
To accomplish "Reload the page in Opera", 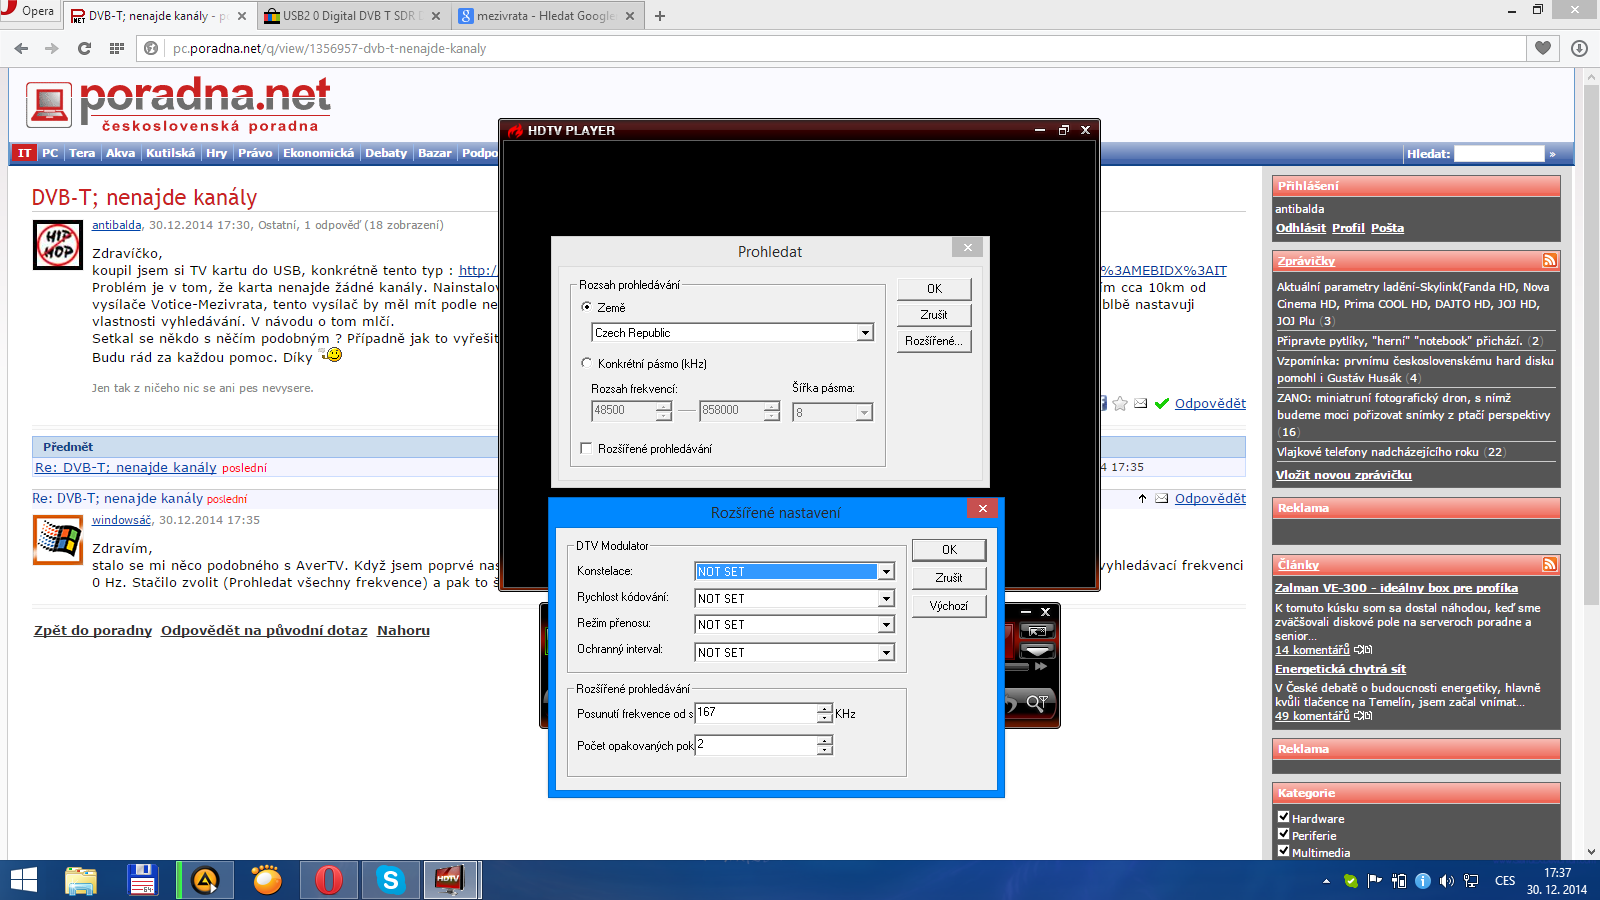I will [84, 48].
